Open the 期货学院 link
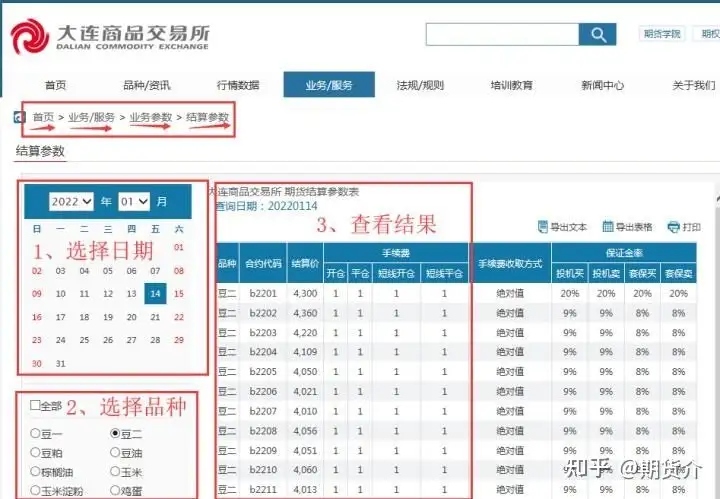The image size is (720, 499). 662,34
